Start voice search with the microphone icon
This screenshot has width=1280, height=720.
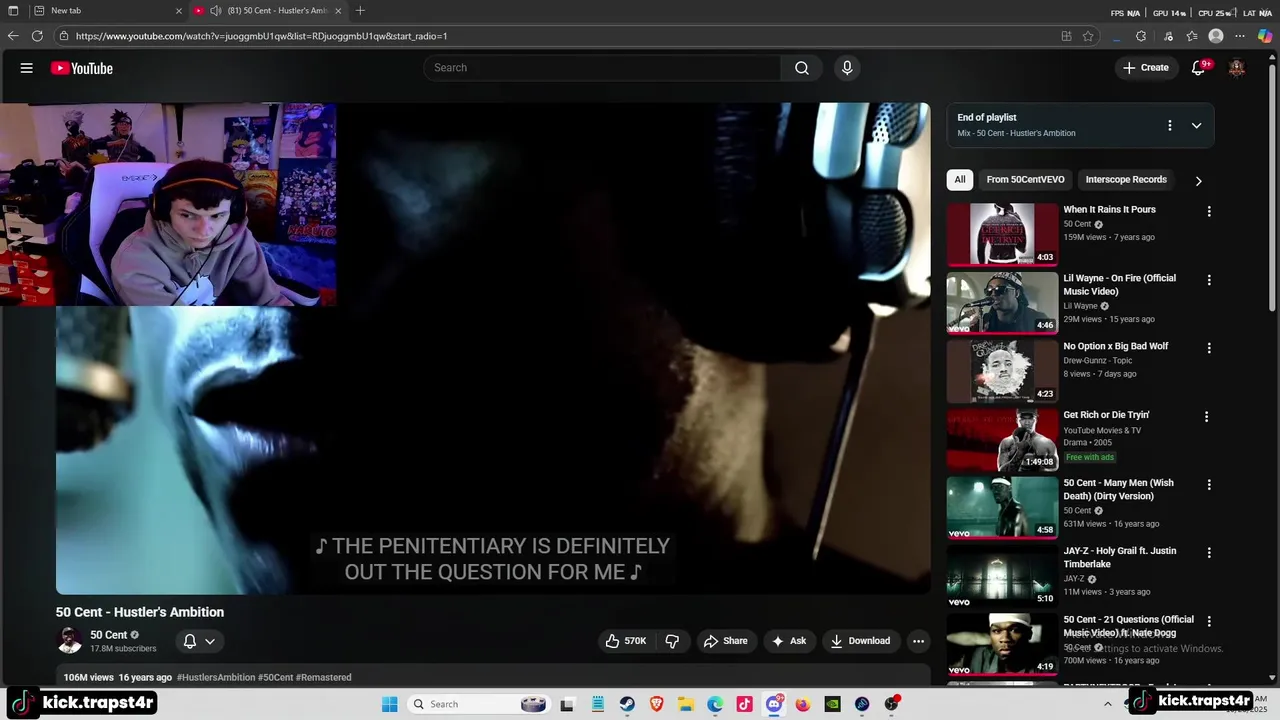847,68
